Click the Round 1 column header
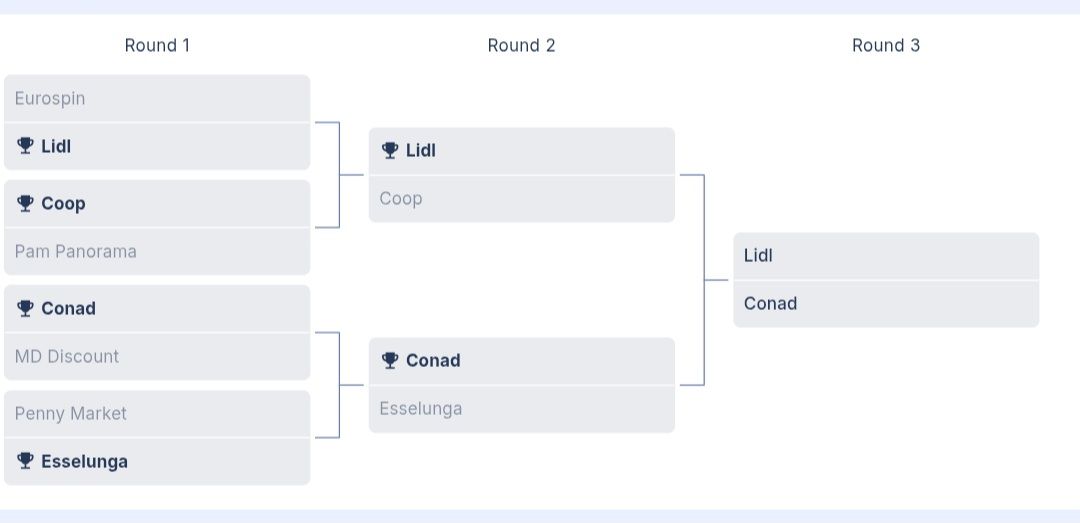1080x523 pixels. pos(157,45)
